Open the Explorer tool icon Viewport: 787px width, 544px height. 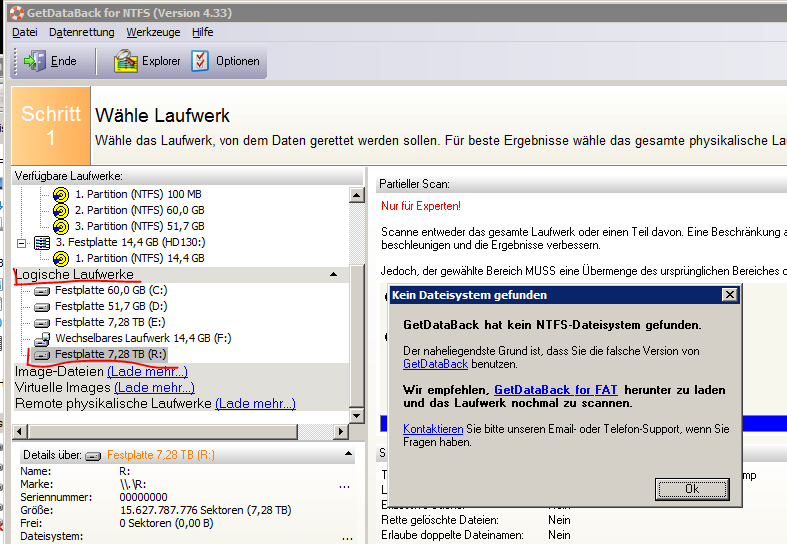(x=125, y=61)
